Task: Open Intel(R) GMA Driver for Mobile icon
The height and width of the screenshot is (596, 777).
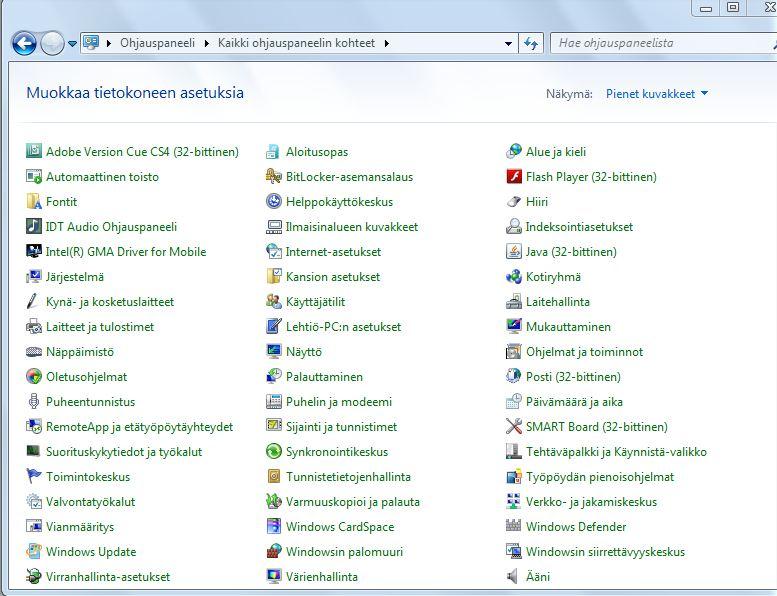Action: tap(34, 251)
